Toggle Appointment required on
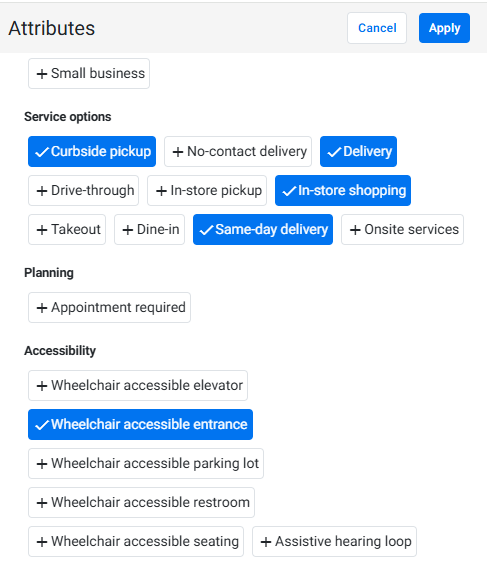The image size is (487, 565). (x=110, y=307)
